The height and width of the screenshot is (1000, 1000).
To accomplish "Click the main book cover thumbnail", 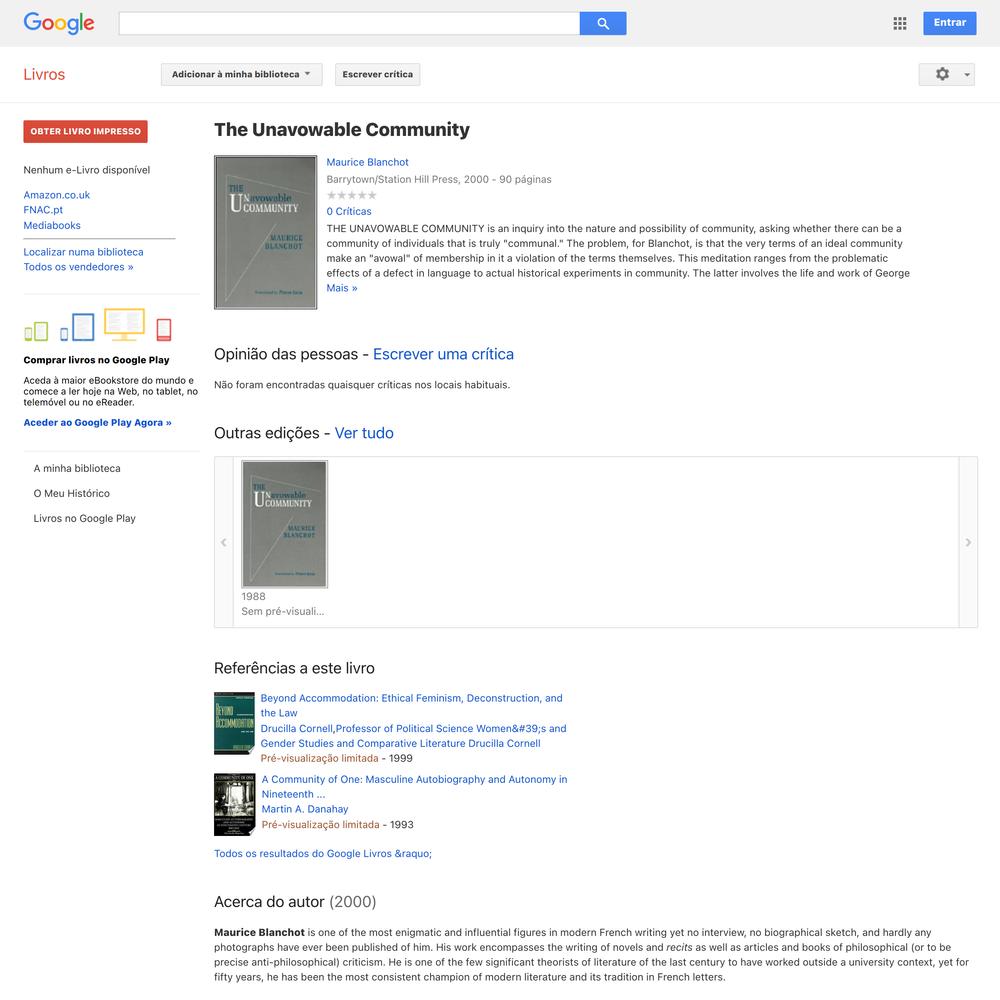I will click(265, 232).
